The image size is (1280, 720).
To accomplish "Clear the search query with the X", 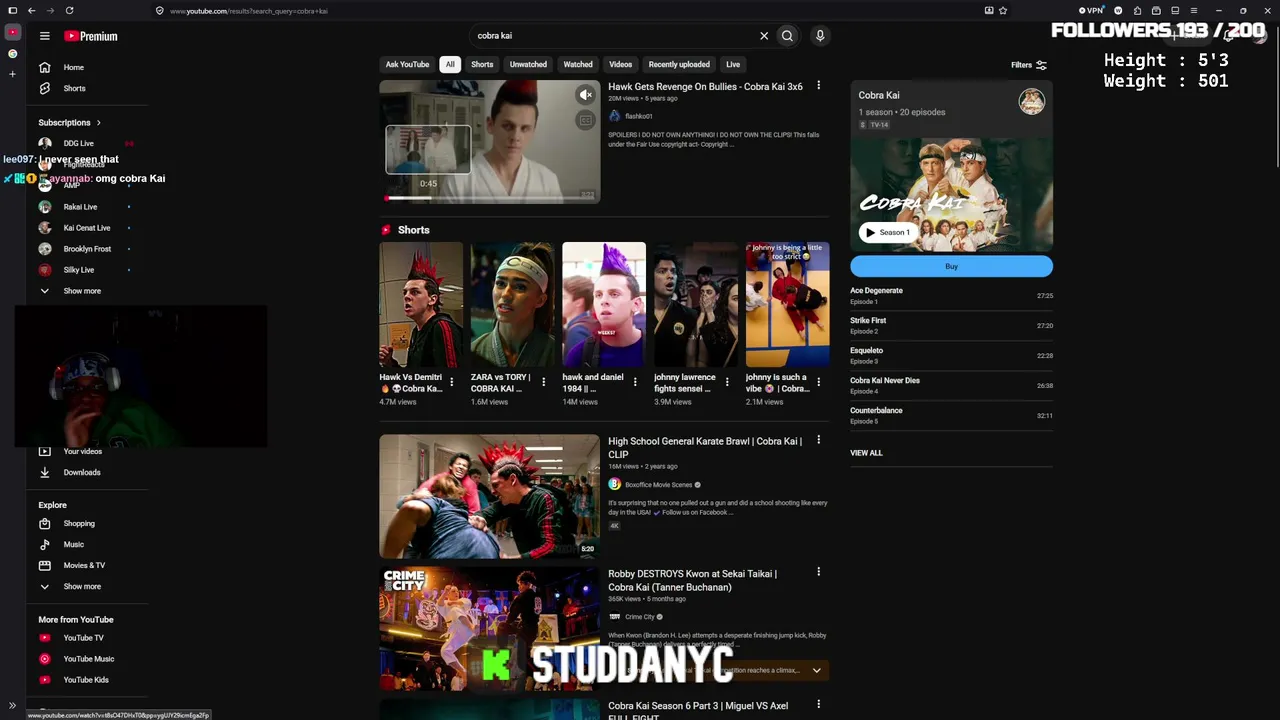I will coord(764,36).
